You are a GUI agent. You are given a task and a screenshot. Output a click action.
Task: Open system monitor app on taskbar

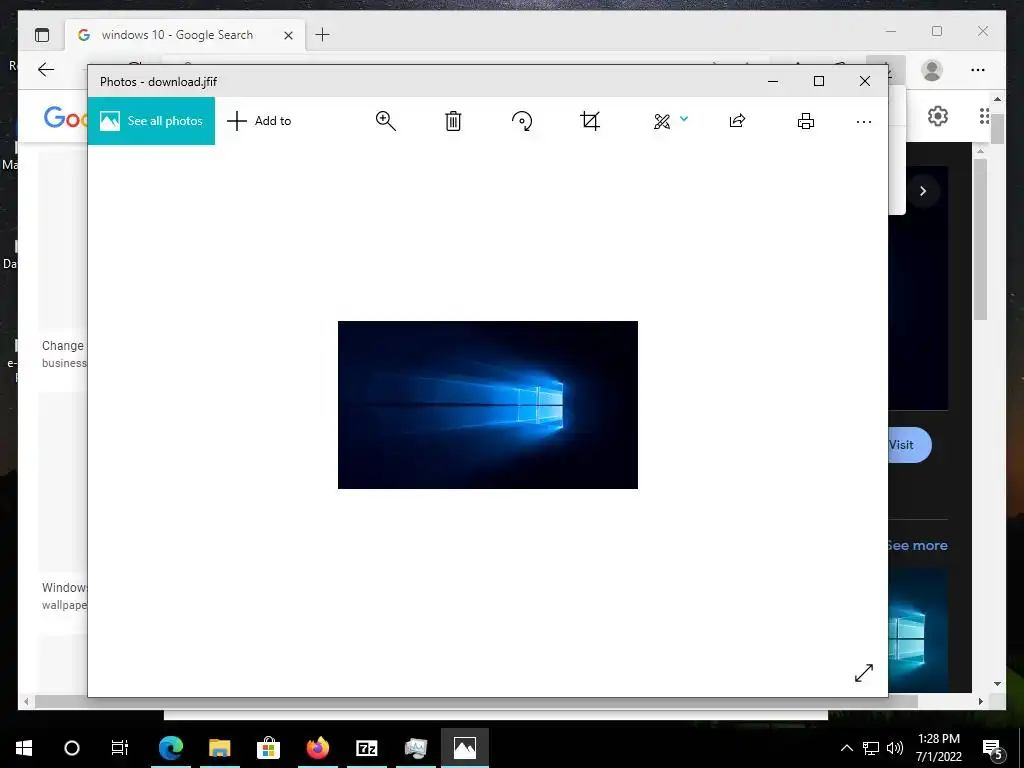(416, 748)
